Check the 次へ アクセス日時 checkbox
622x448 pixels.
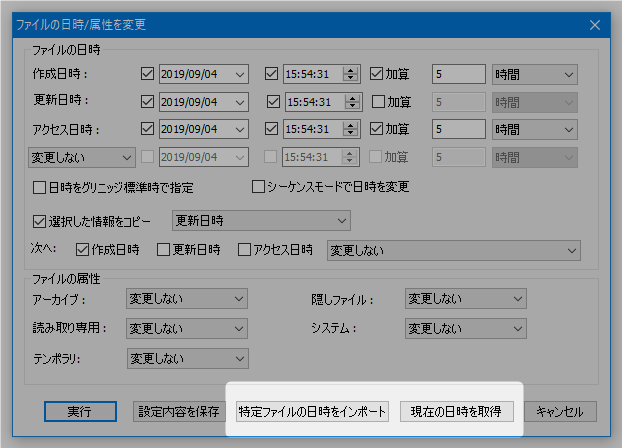pyautogui.click(x=244, y=250)
